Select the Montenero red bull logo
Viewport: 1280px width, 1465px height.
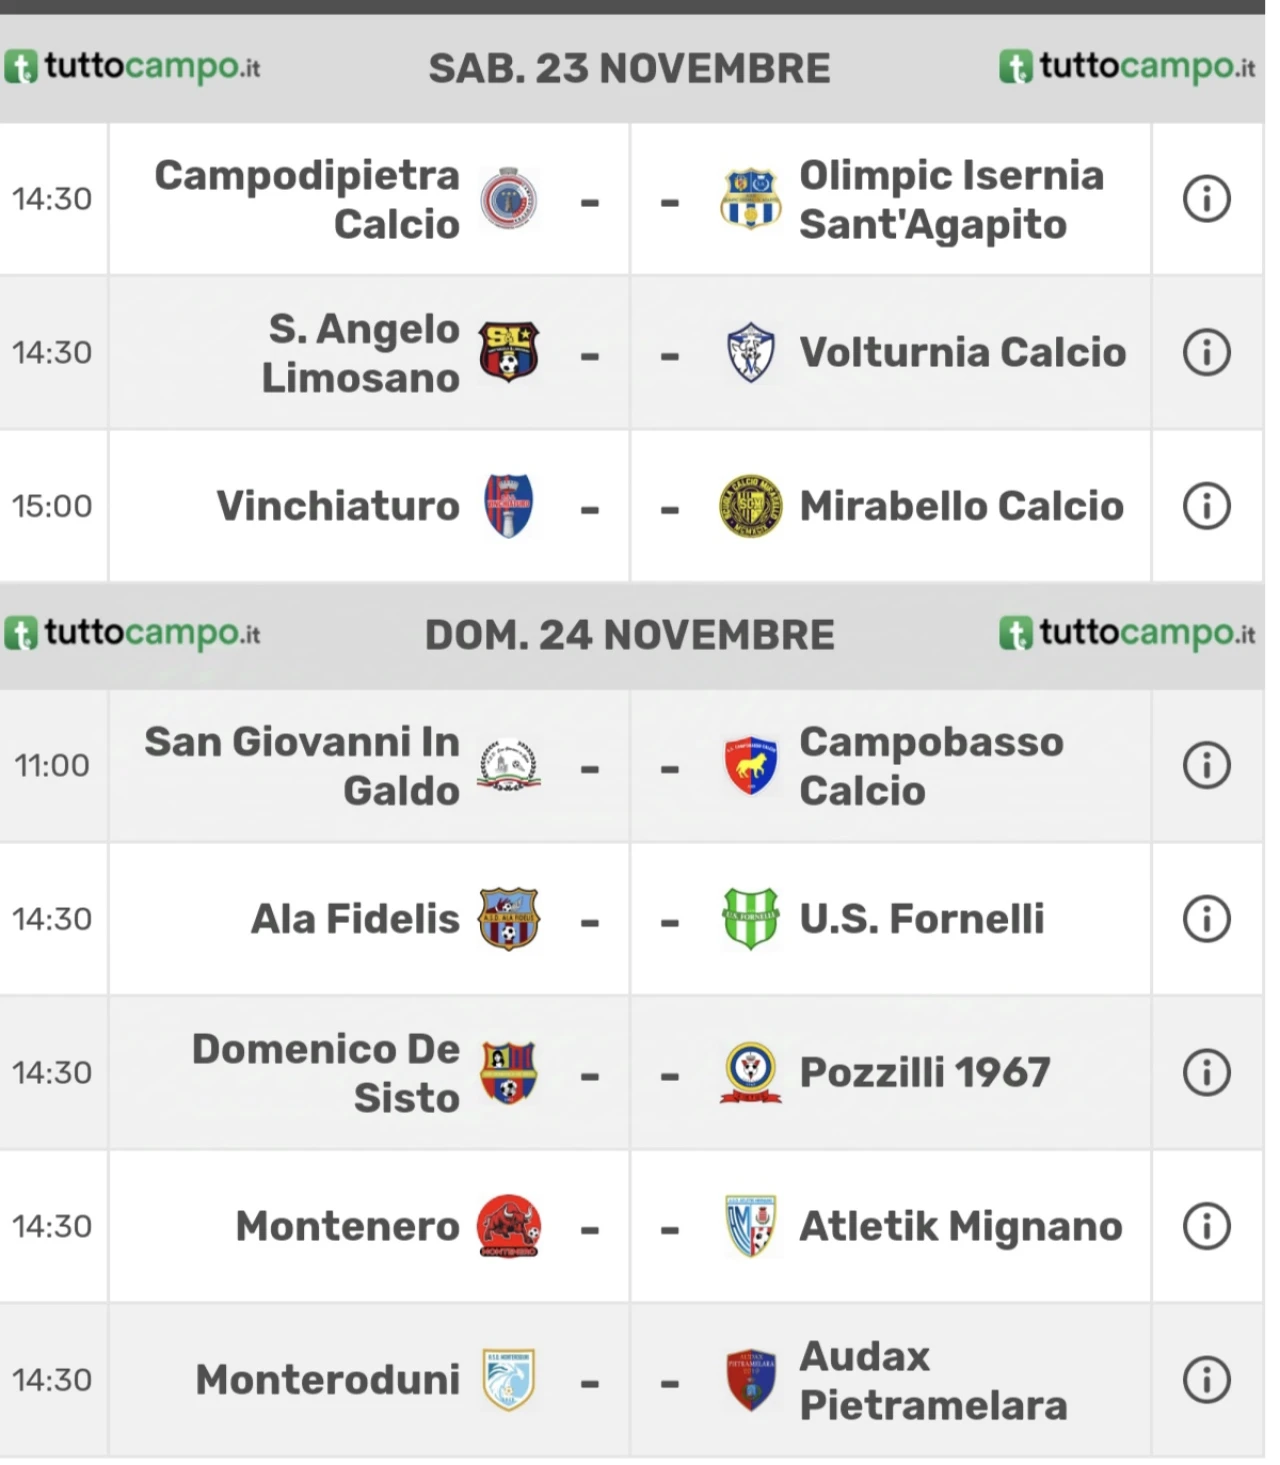point(509,1226)
